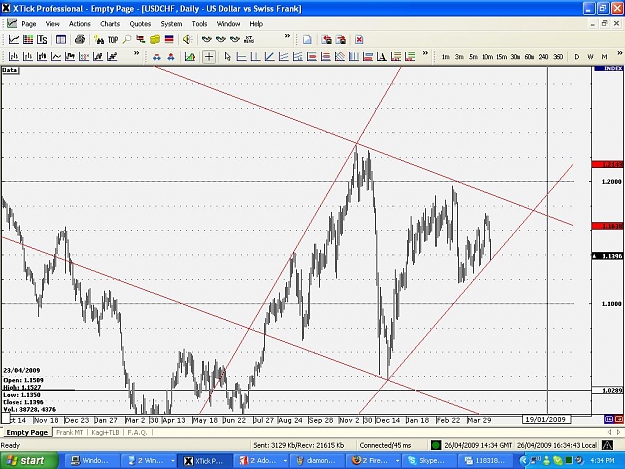
Task: Click the printer icon
Action: coord(80,39)
